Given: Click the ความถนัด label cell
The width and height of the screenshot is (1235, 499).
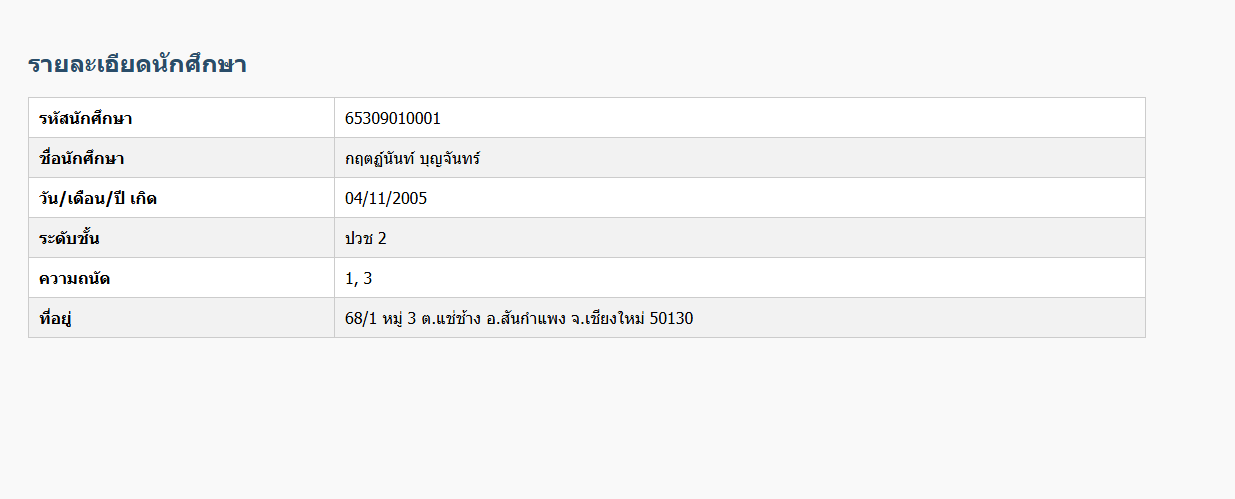Looking at the screenshot, I should pos(182,278).
